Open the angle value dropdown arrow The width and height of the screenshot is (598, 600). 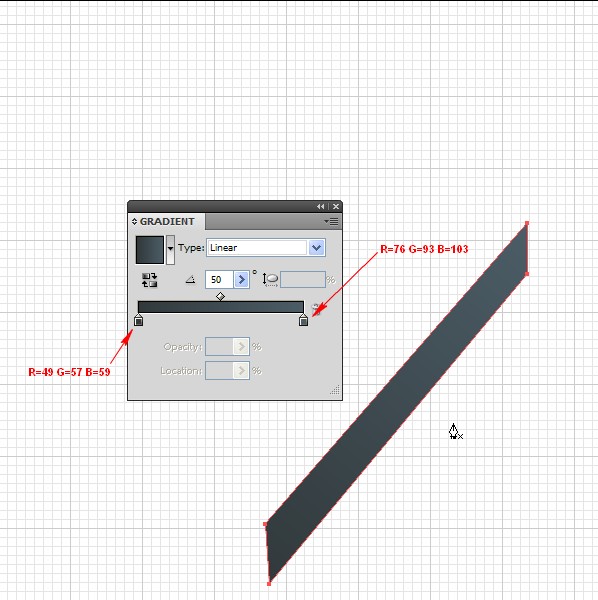241,279
